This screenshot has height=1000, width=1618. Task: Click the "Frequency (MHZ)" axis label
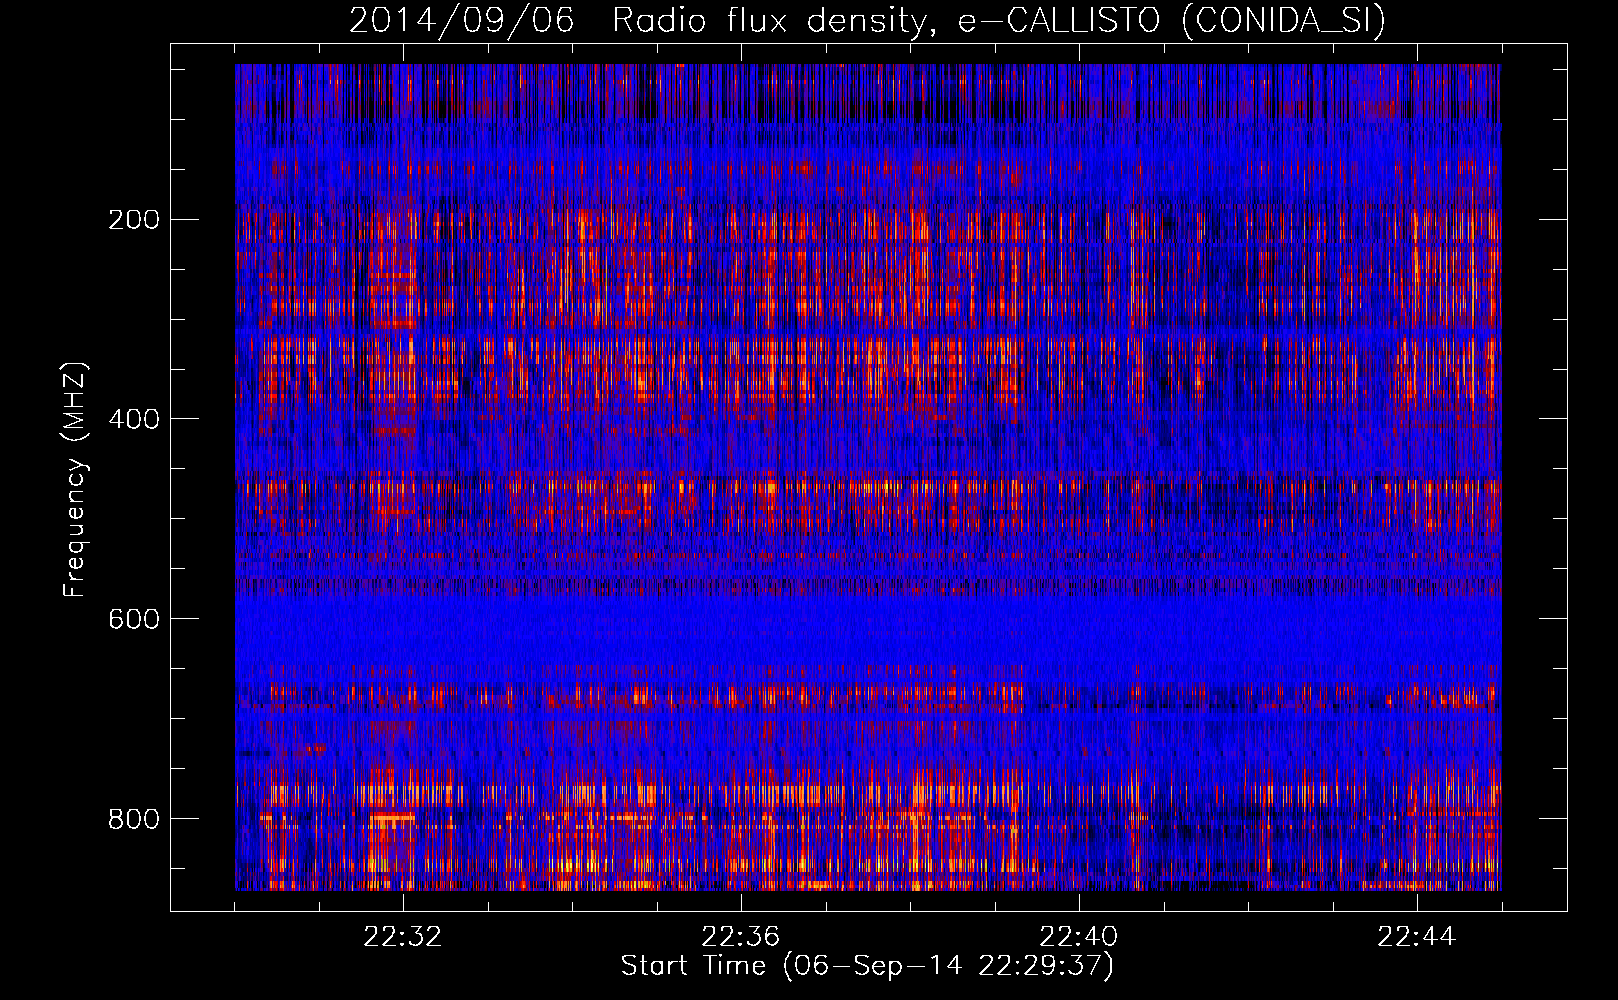[x=75, y=480]
